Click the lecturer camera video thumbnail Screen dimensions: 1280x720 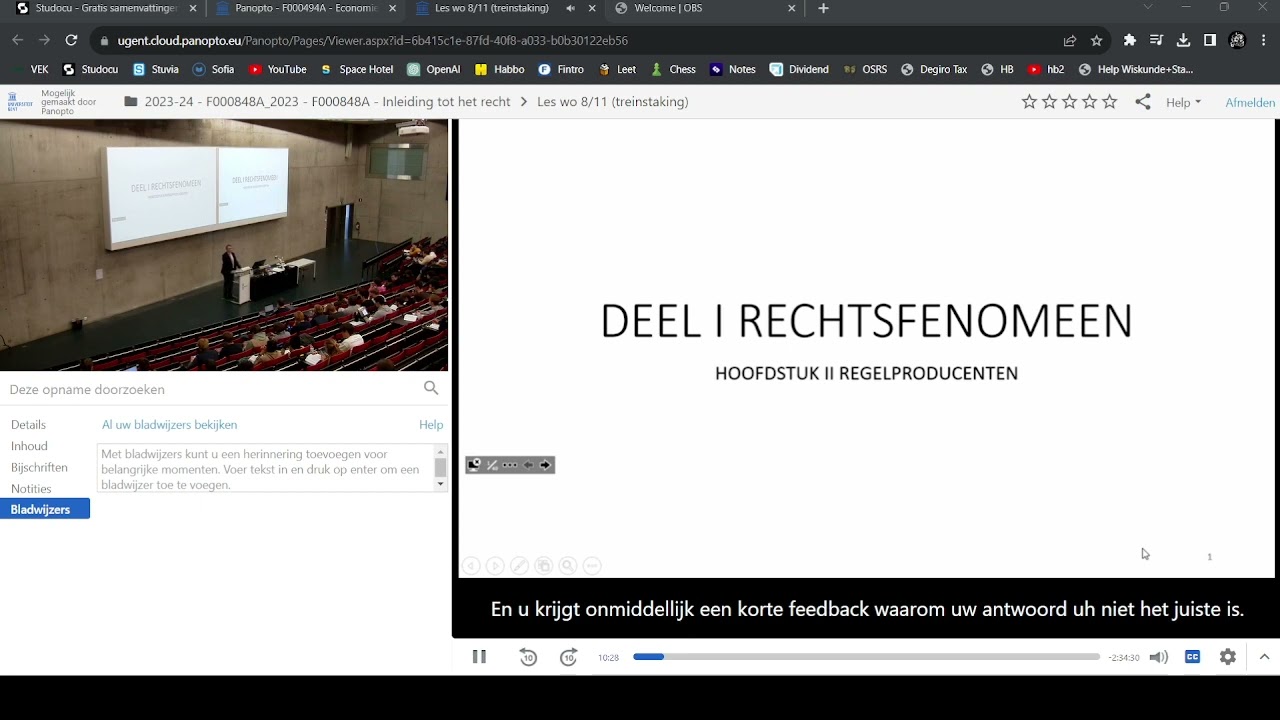(x=224, y=245)
